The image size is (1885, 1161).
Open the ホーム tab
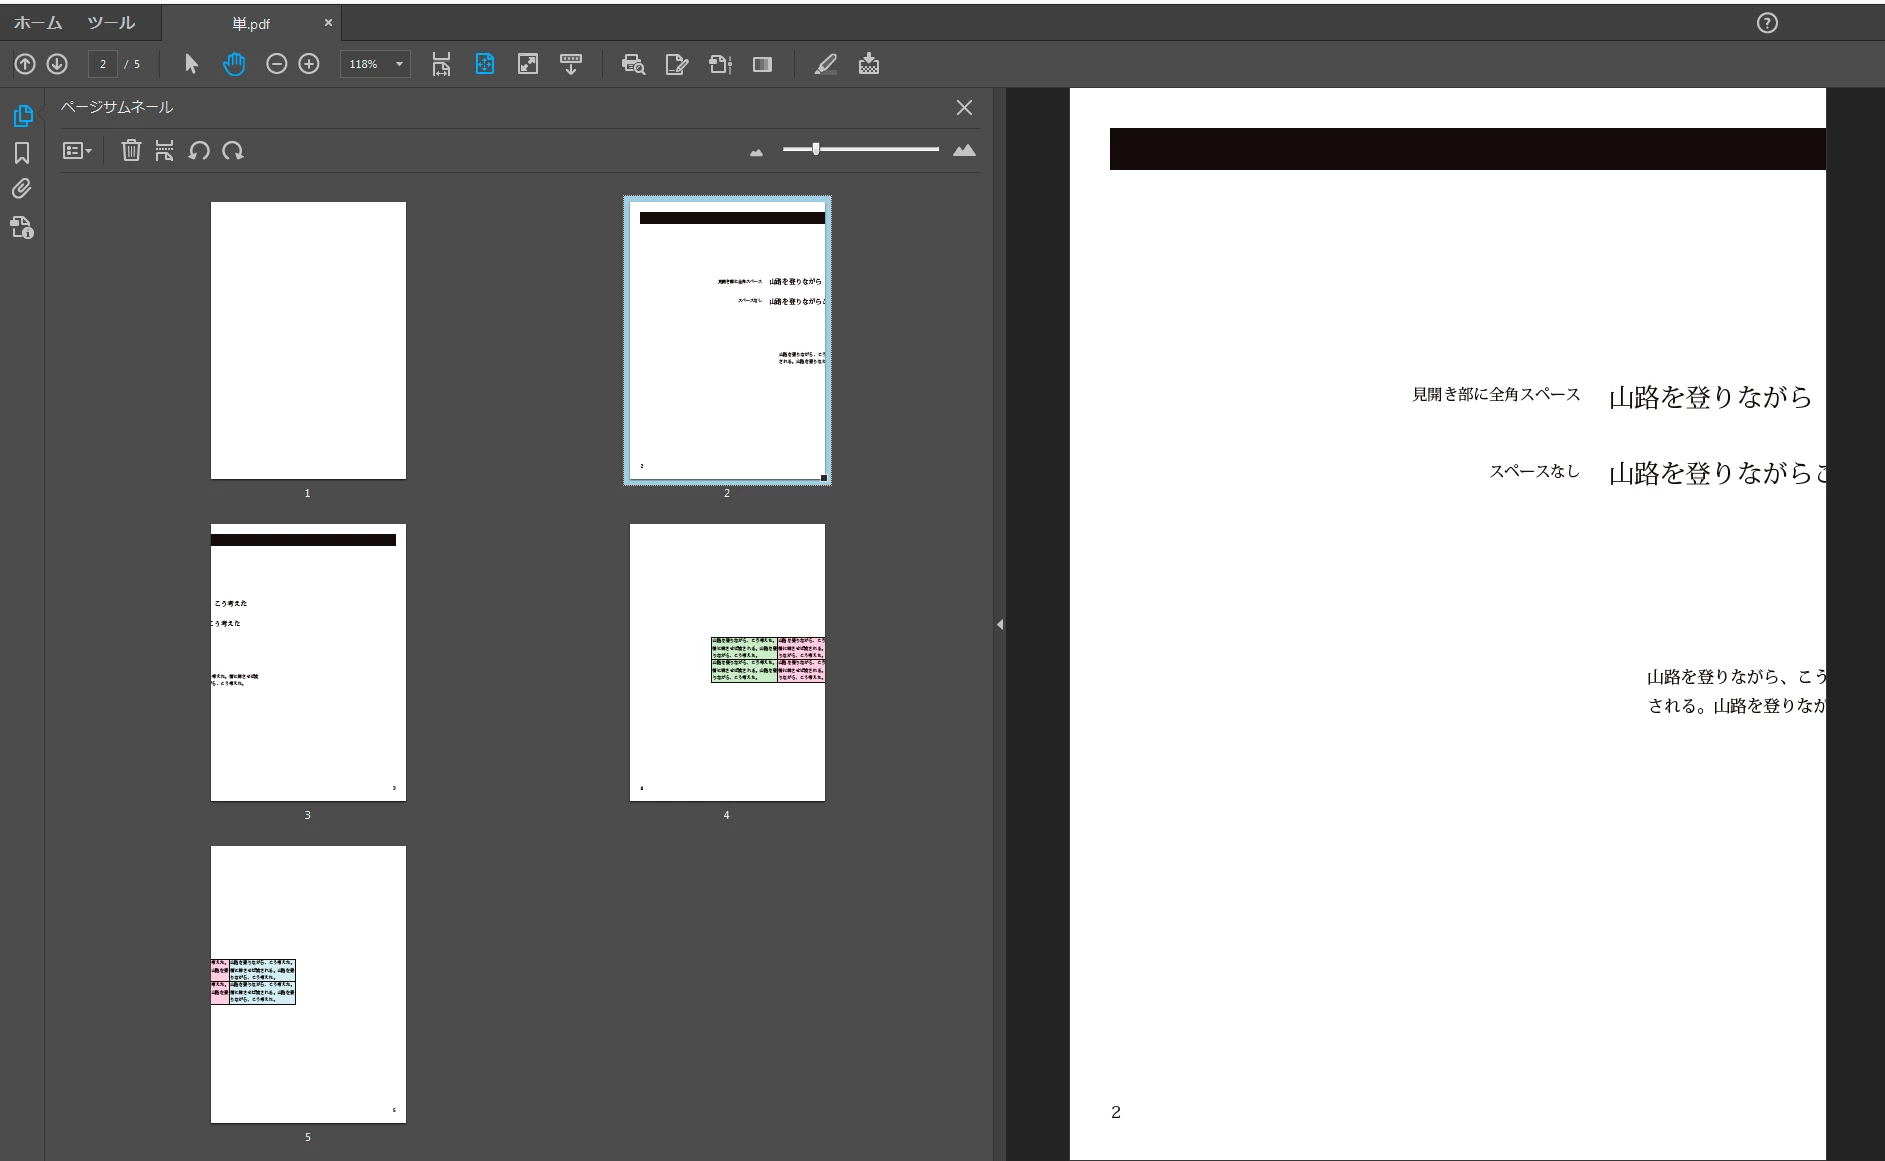pyautogui.click(x=38, y=23)
